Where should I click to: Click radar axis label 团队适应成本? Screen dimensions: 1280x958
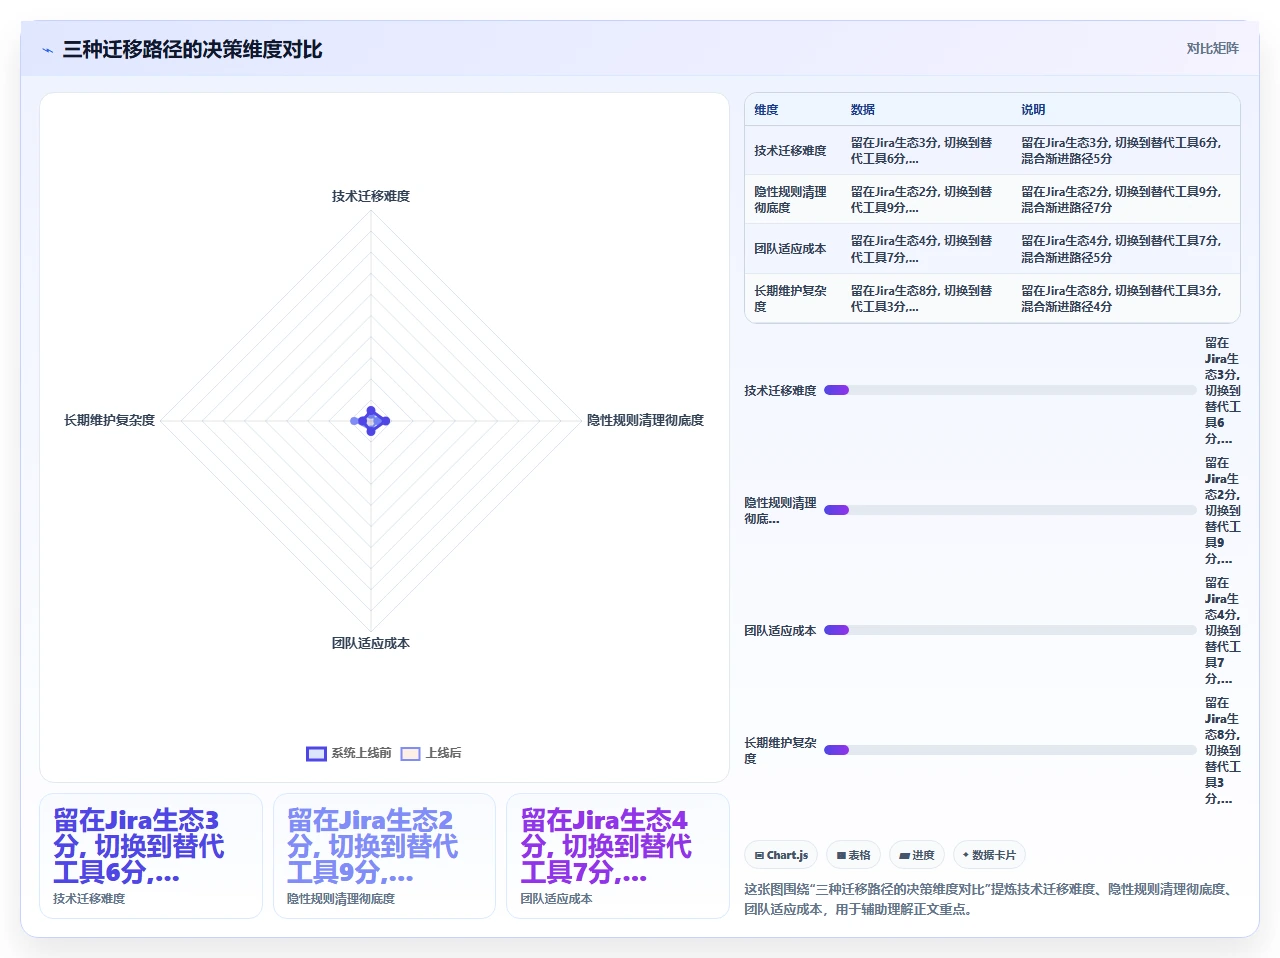371,643
